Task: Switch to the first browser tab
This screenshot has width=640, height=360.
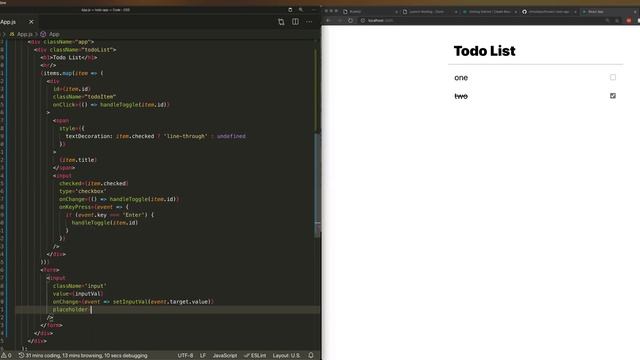Action: (x=369, y=12)
